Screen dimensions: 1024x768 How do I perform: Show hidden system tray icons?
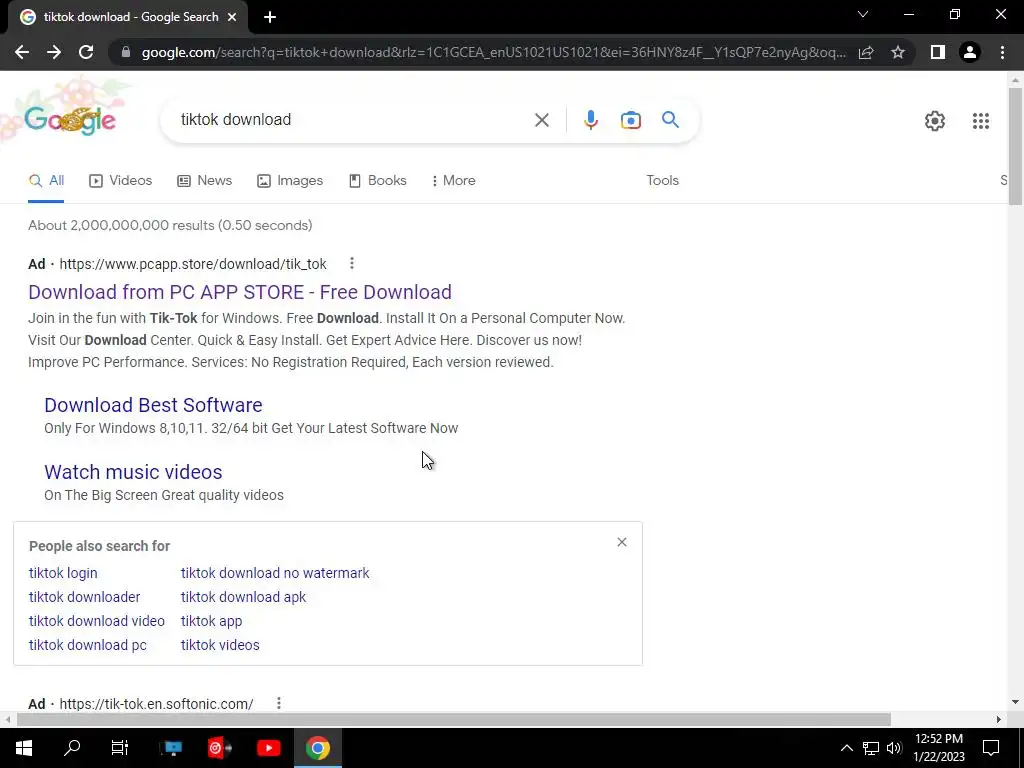click(846, 748)
